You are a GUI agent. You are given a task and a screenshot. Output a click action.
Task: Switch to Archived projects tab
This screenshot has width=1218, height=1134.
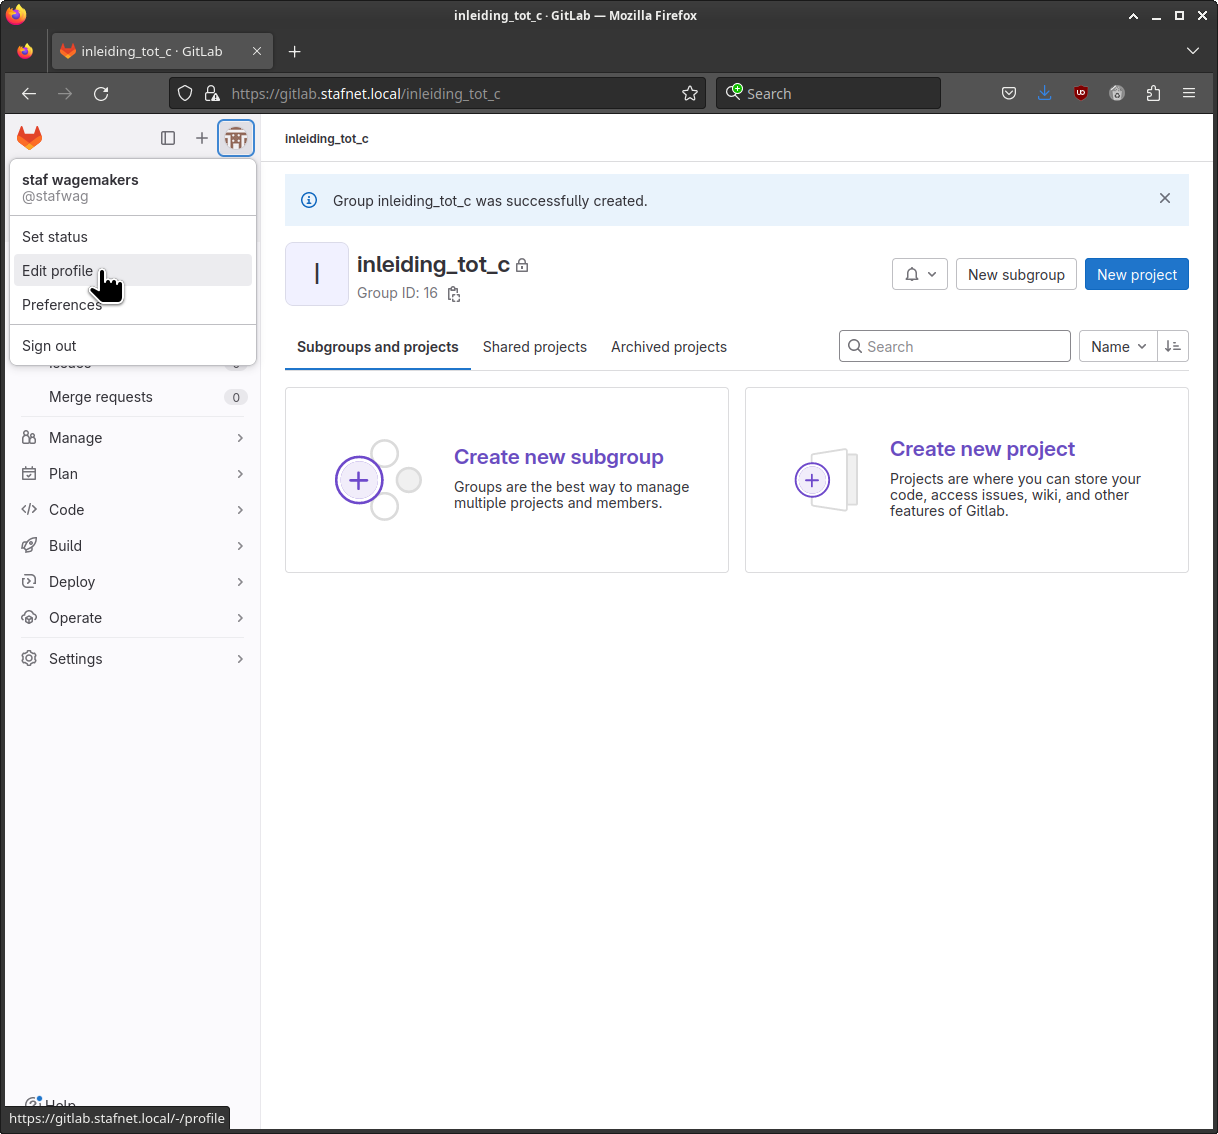click(668, 347)
